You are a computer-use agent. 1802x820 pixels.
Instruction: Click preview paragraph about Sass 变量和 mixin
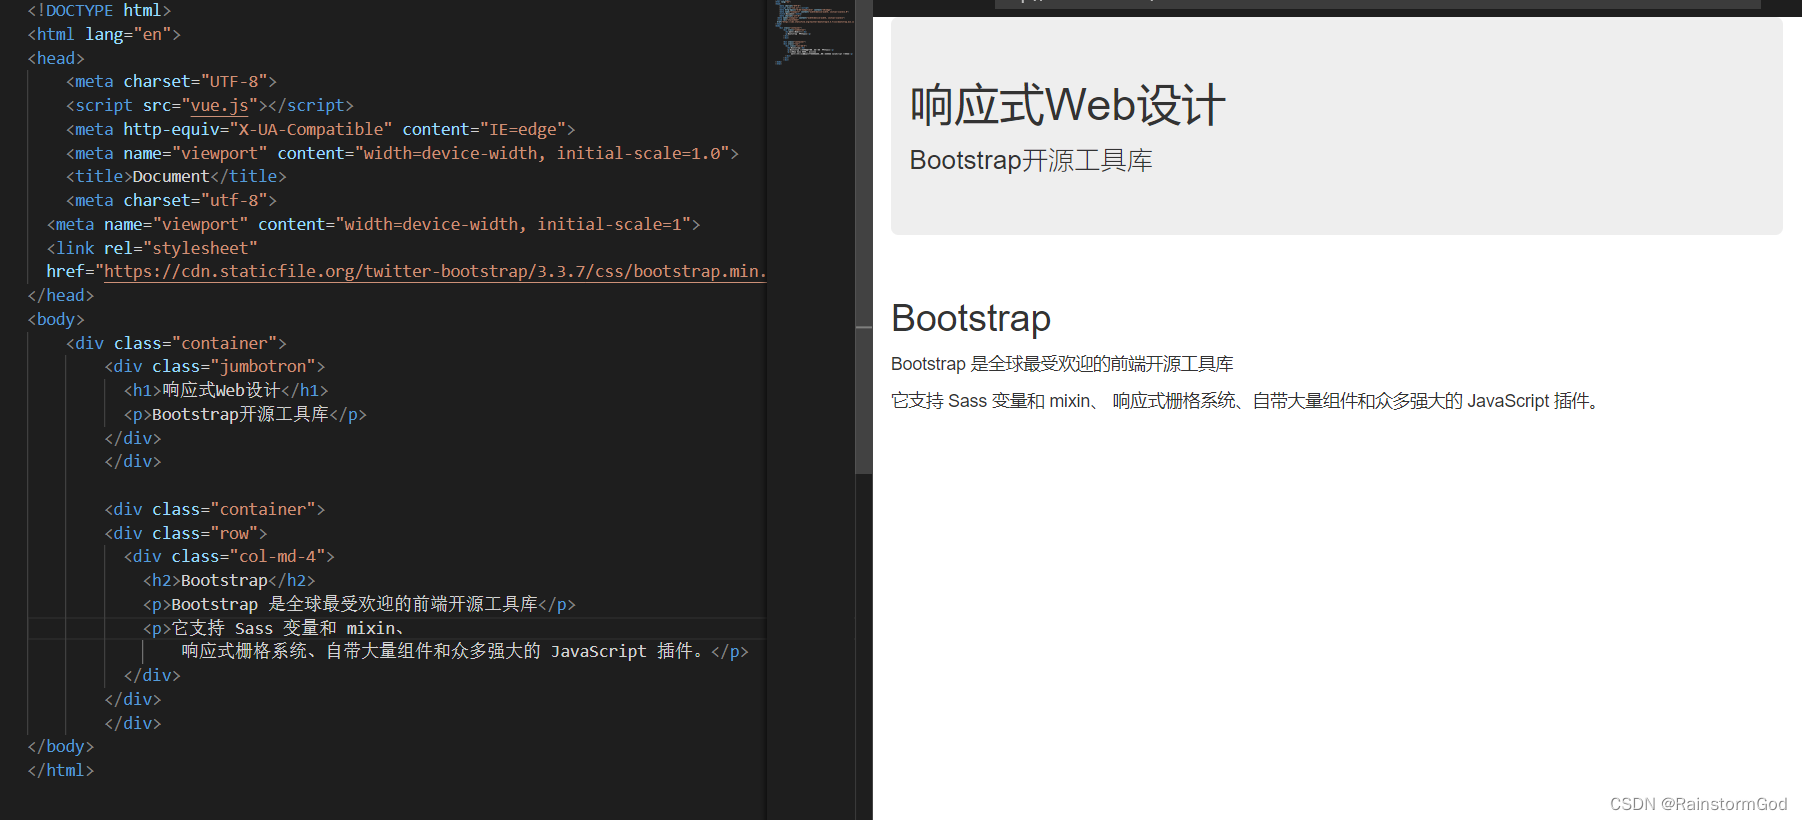tap(1247, 401)
